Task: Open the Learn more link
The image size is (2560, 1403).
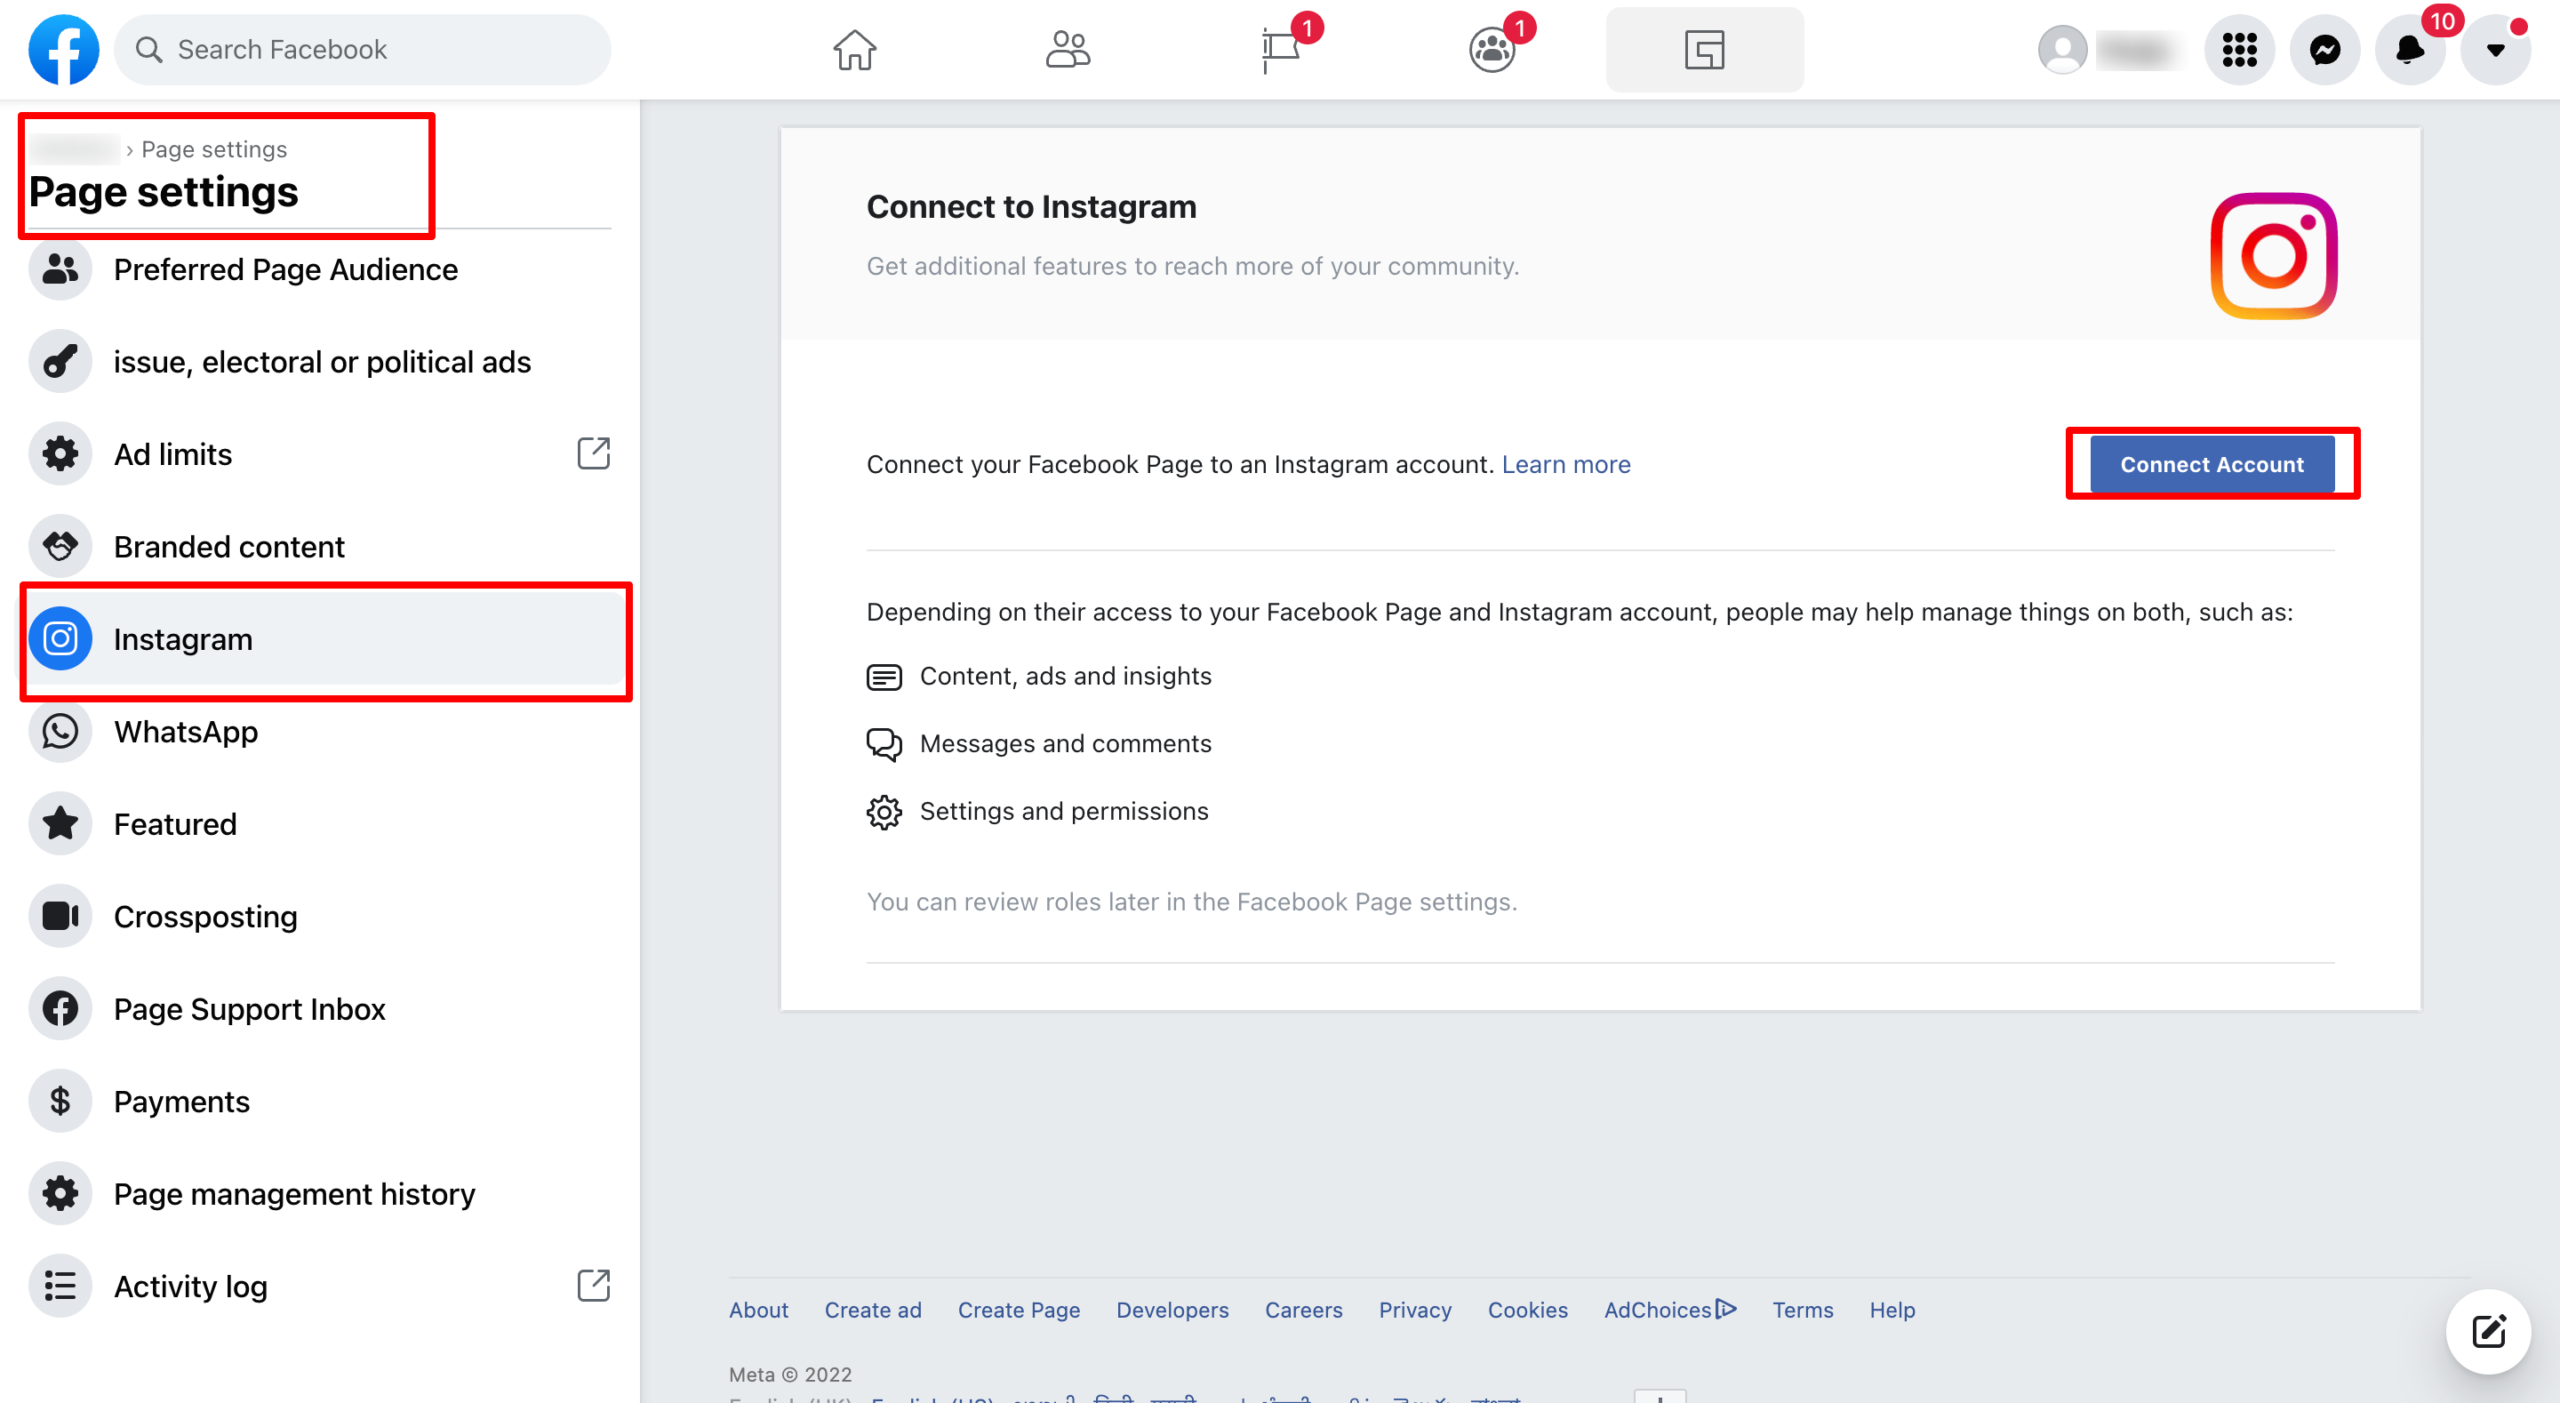Action: point(1565,464)
